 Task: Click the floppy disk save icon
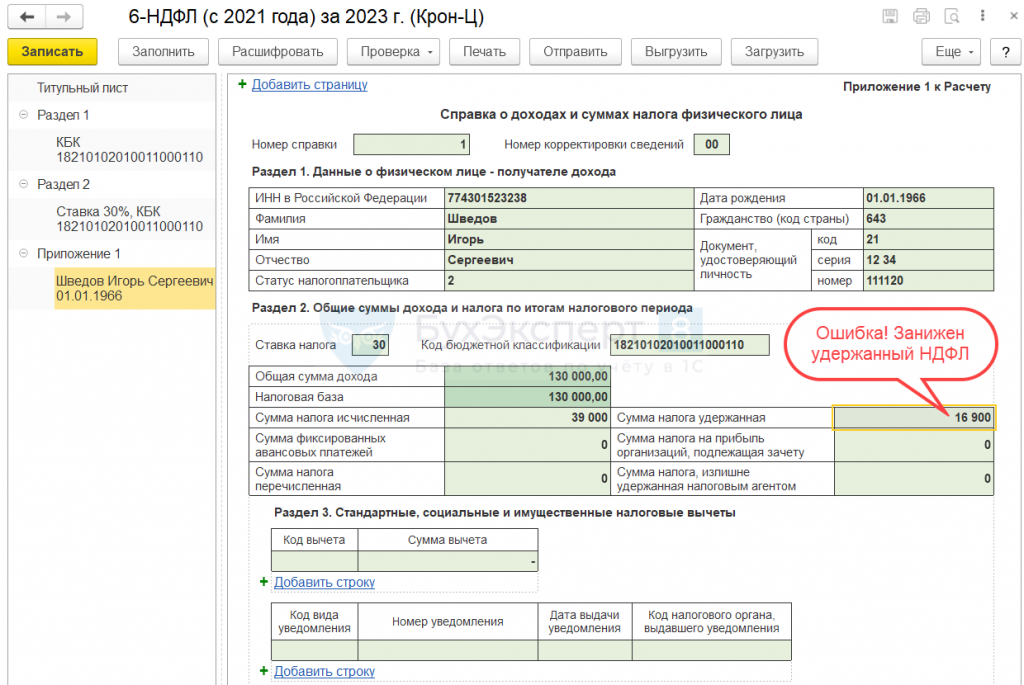tap(890, 16)
